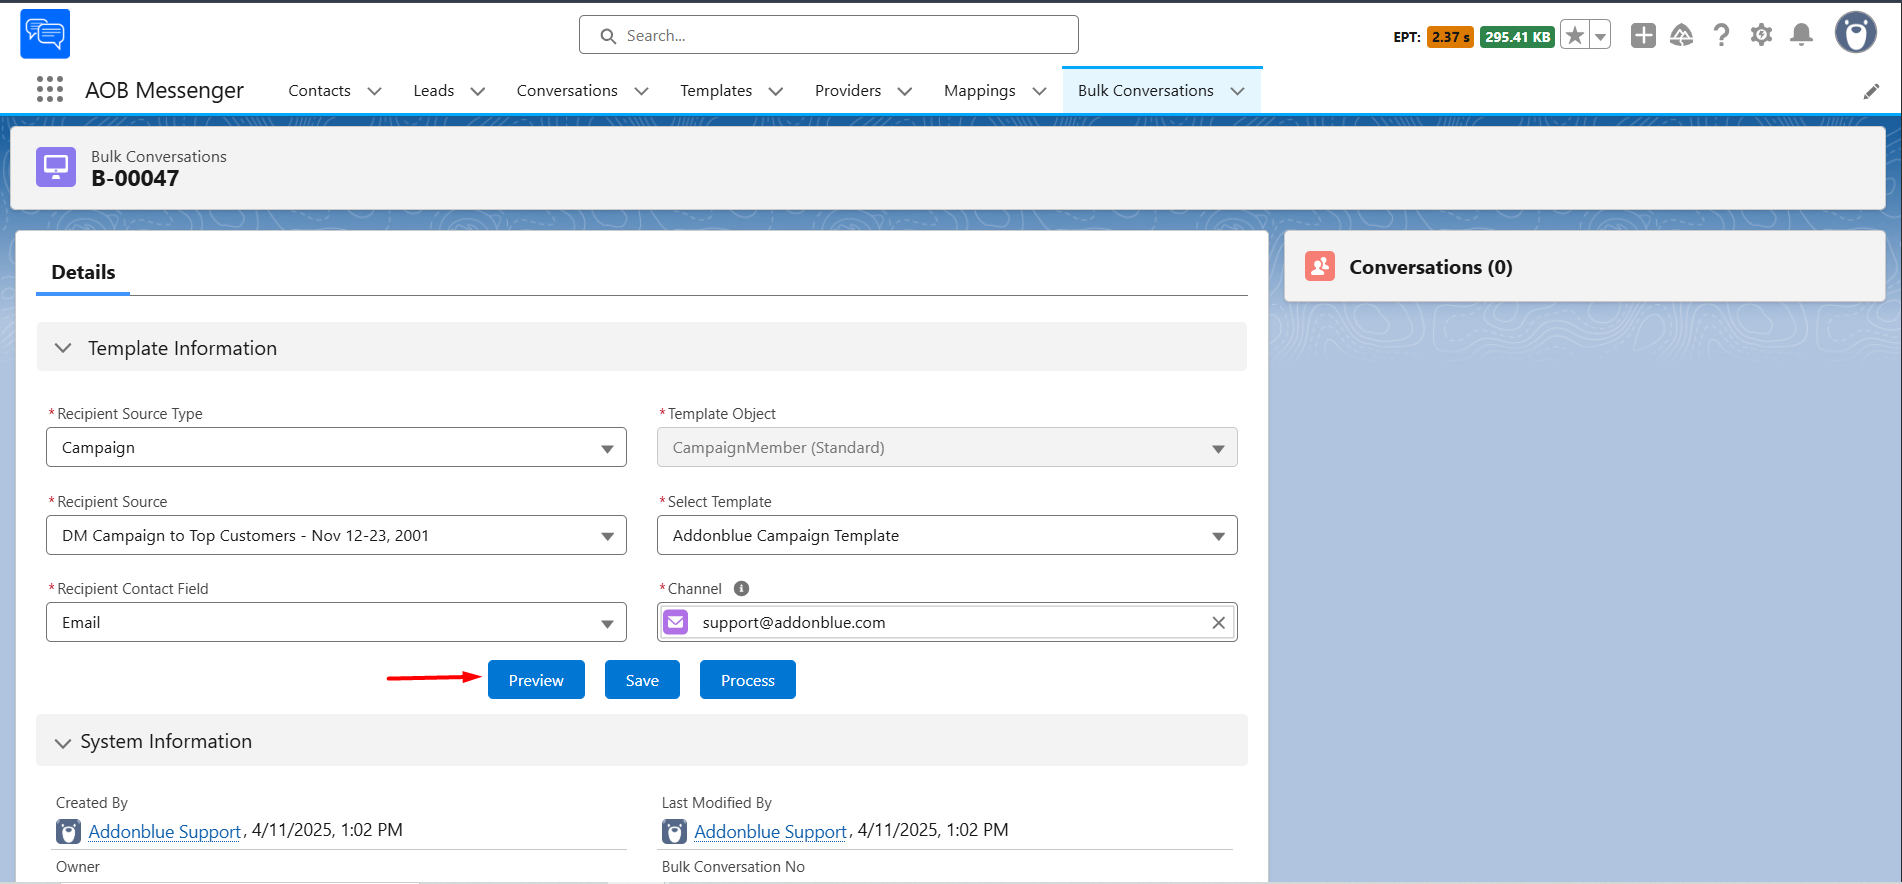Open the Contacts tab
Image resolution: width=1902 pixels, height=884 pixels.
point(319,91)
